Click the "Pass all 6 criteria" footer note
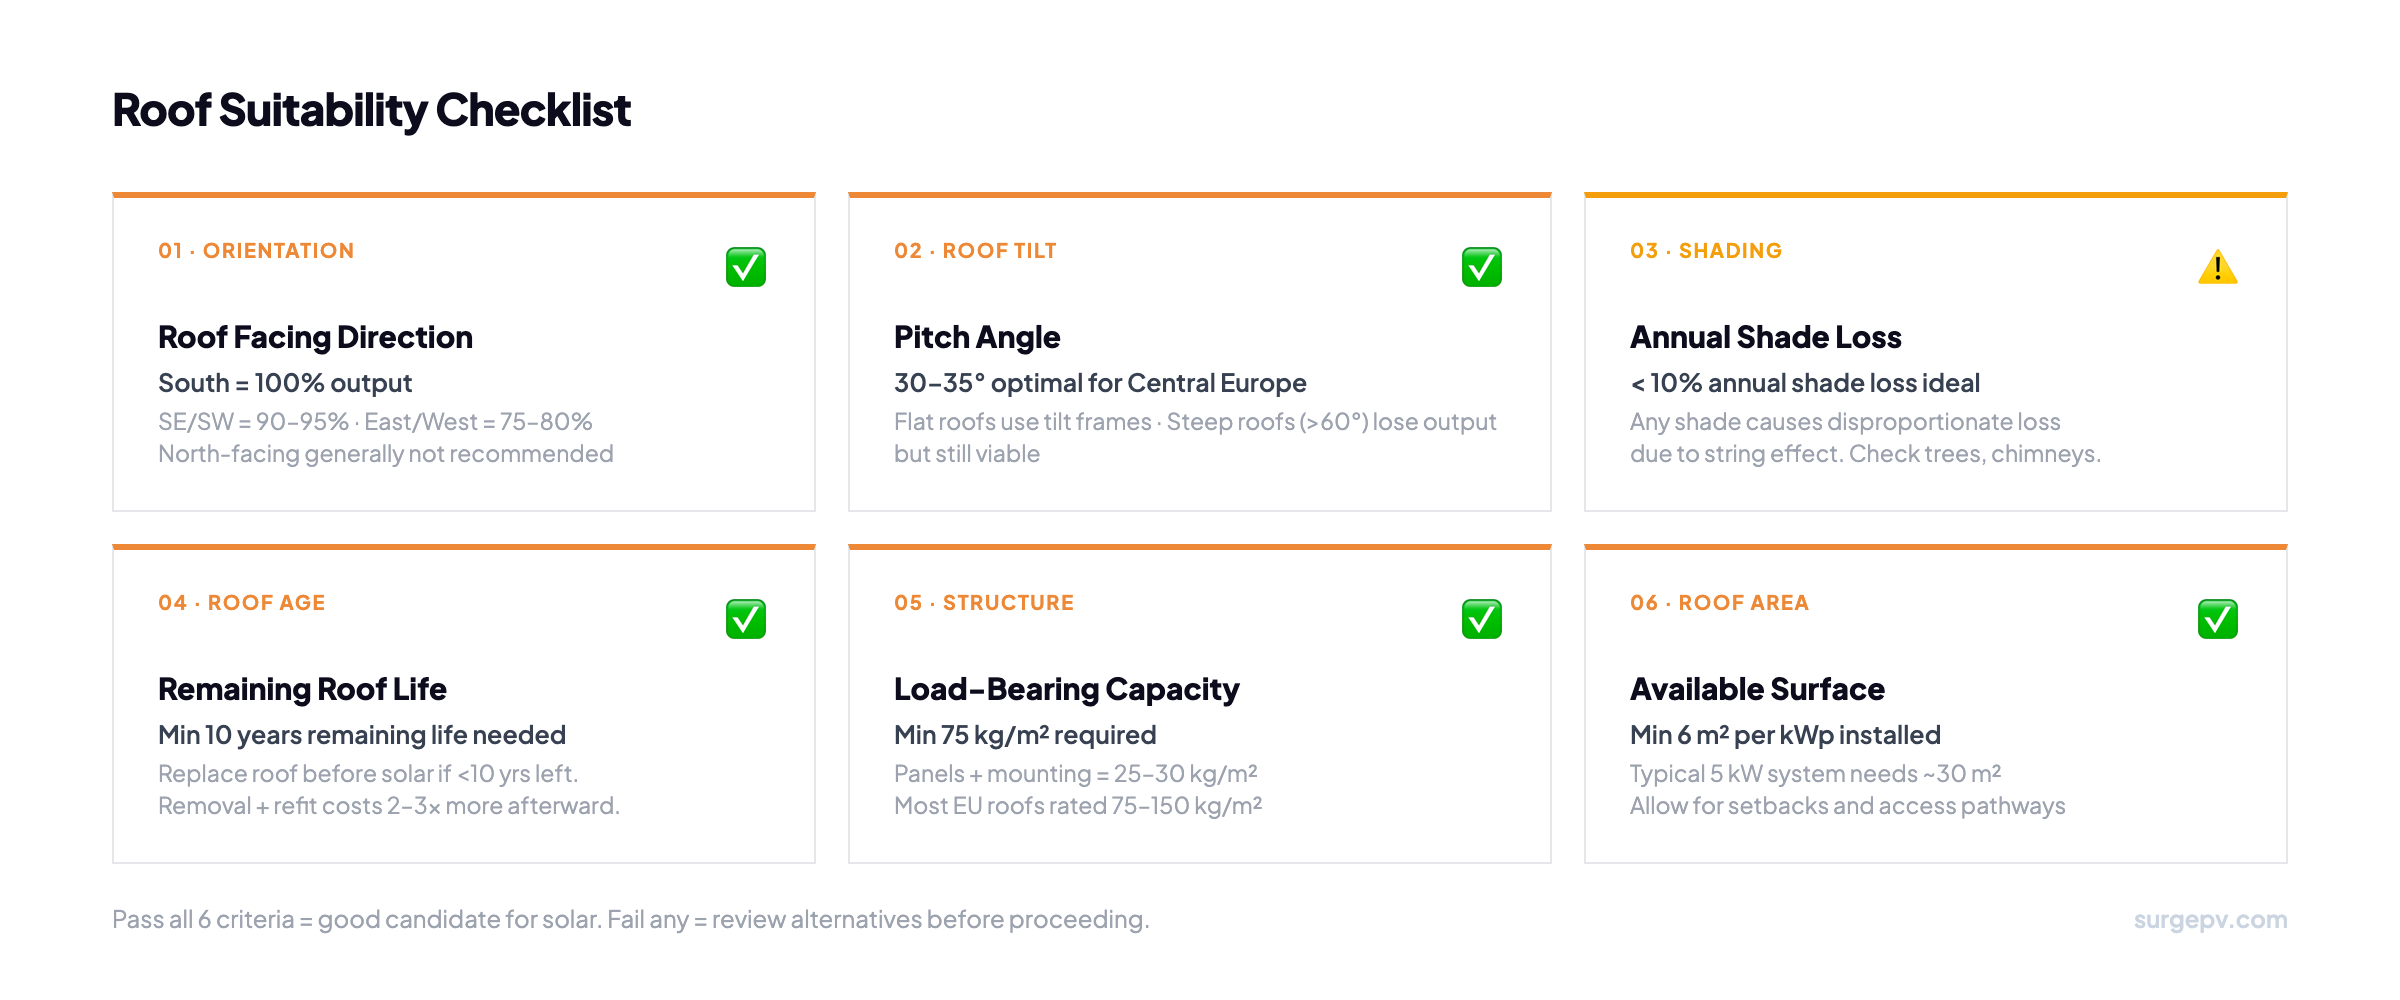This screenshot has height=1000, width=2400. click(x=630, y=920)
